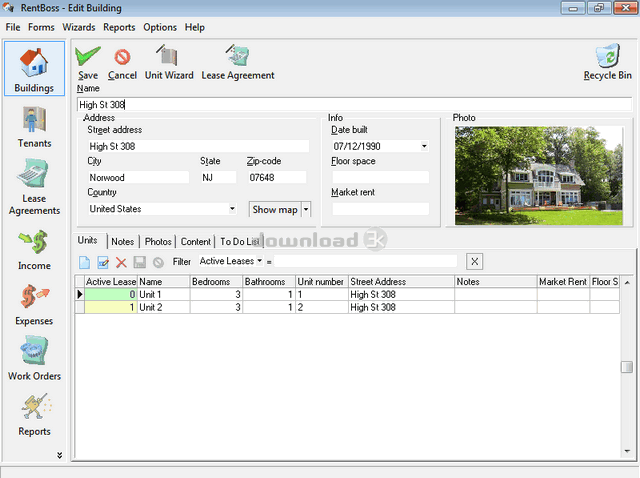Open the Recycle Bin

coord(607,58)
